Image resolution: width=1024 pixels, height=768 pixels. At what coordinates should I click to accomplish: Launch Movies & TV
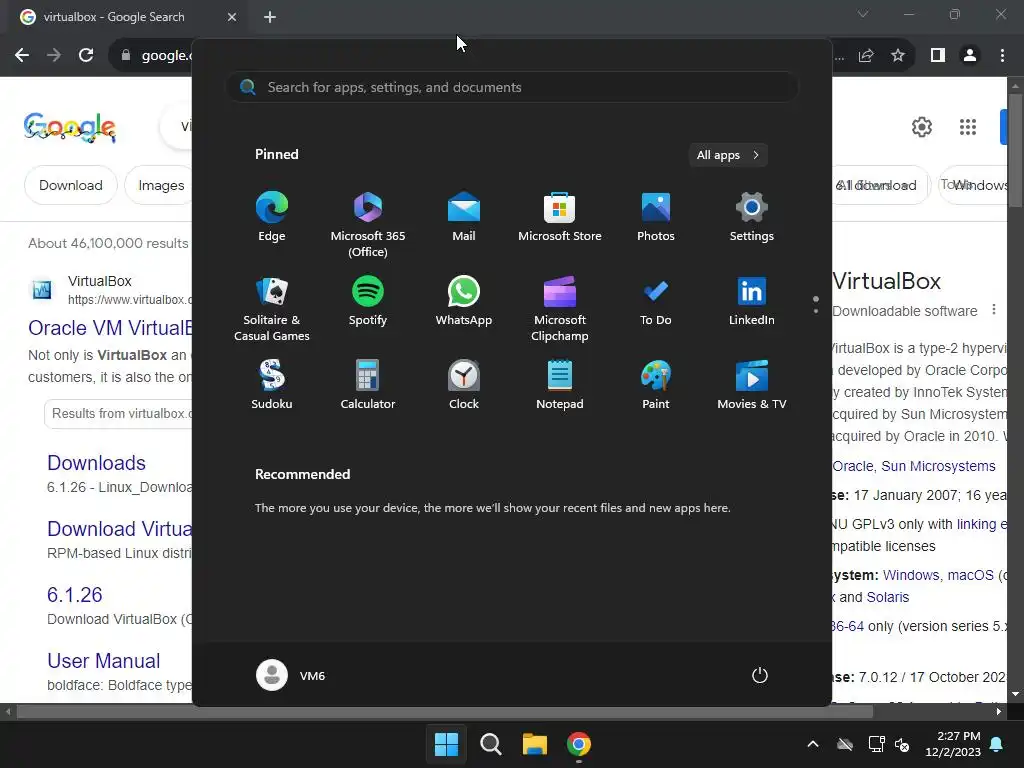[x=752, y=385]
